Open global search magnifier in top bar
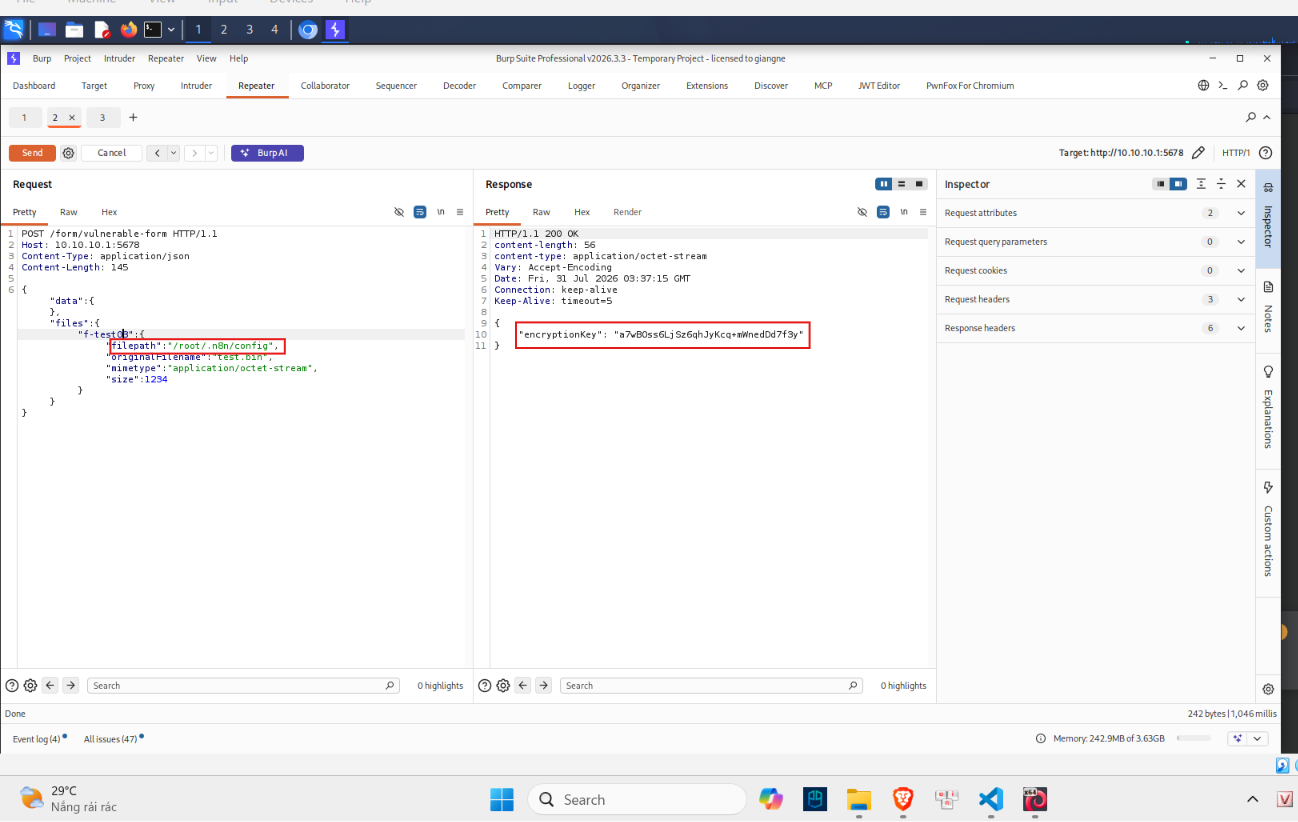Screen dimensions: 1298x822 (x=1243, y=86)
